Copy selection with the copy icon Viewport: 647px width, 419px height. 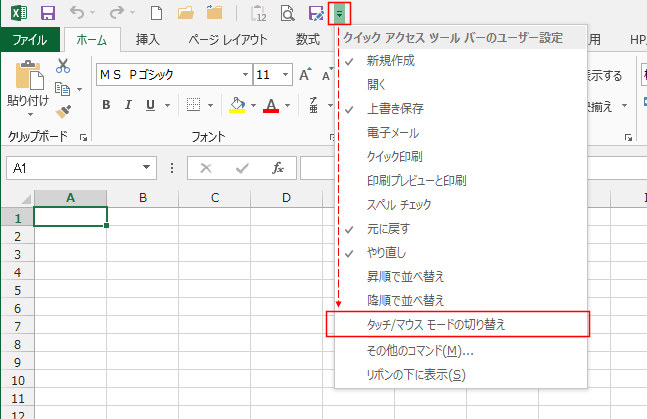coord(62,89)
